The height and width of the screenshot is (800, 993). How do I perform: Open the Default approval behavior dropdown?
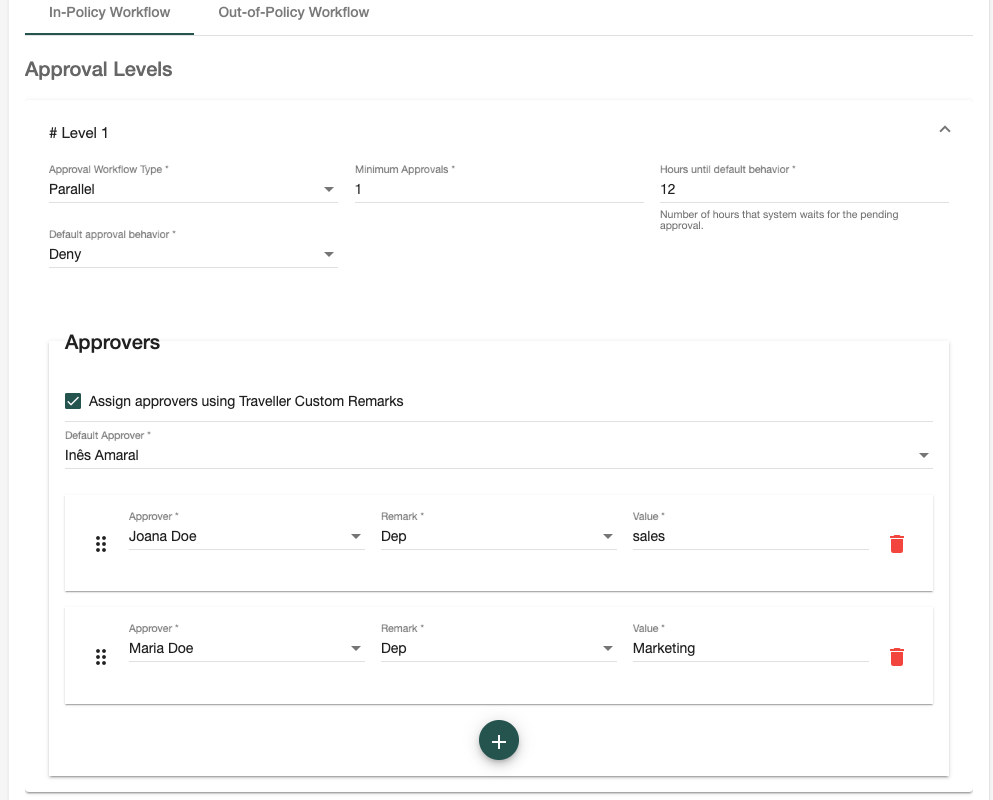pos(192,255)
